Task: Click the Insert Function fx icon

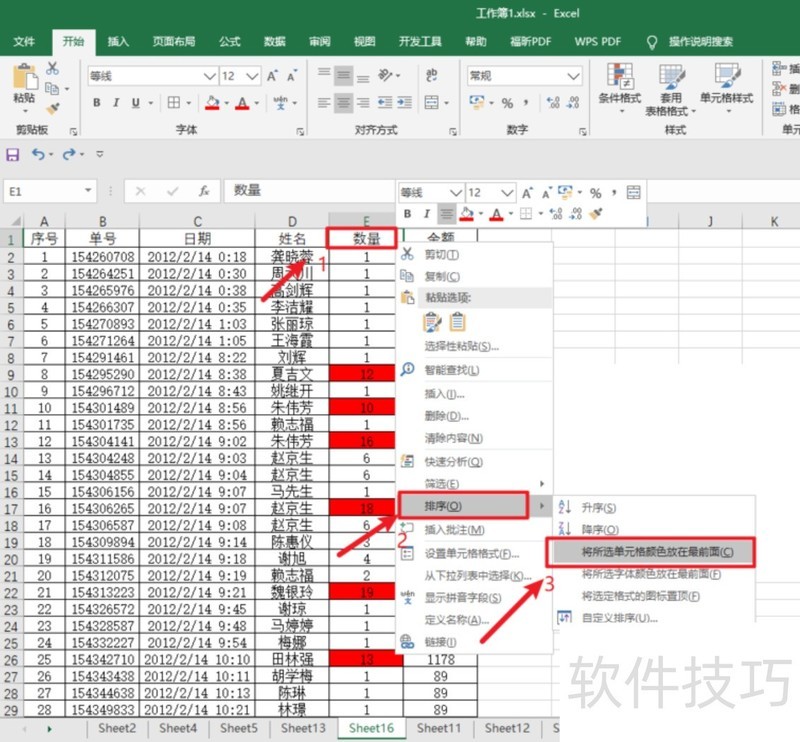Action: (x=203, y=190)
